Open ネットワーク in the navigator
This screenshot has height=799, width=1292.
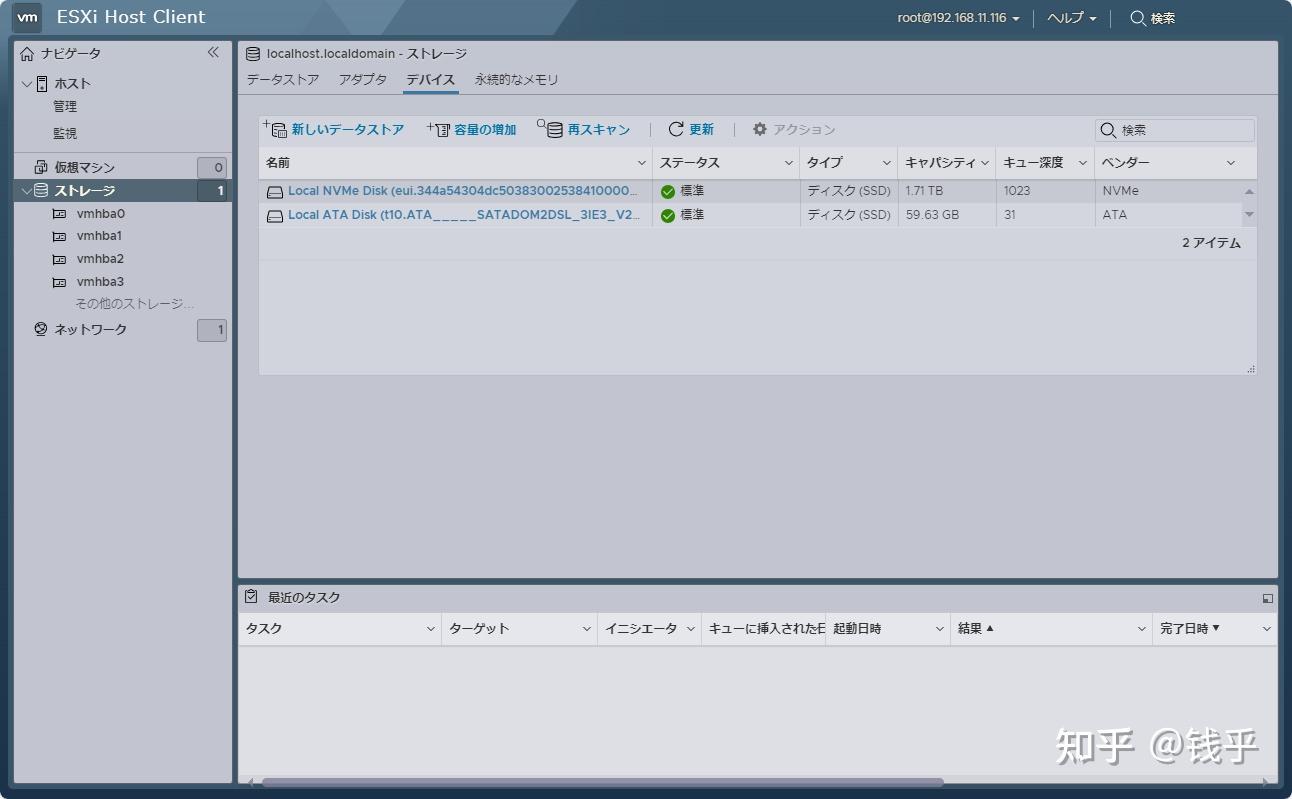click(x=90, y=329)
